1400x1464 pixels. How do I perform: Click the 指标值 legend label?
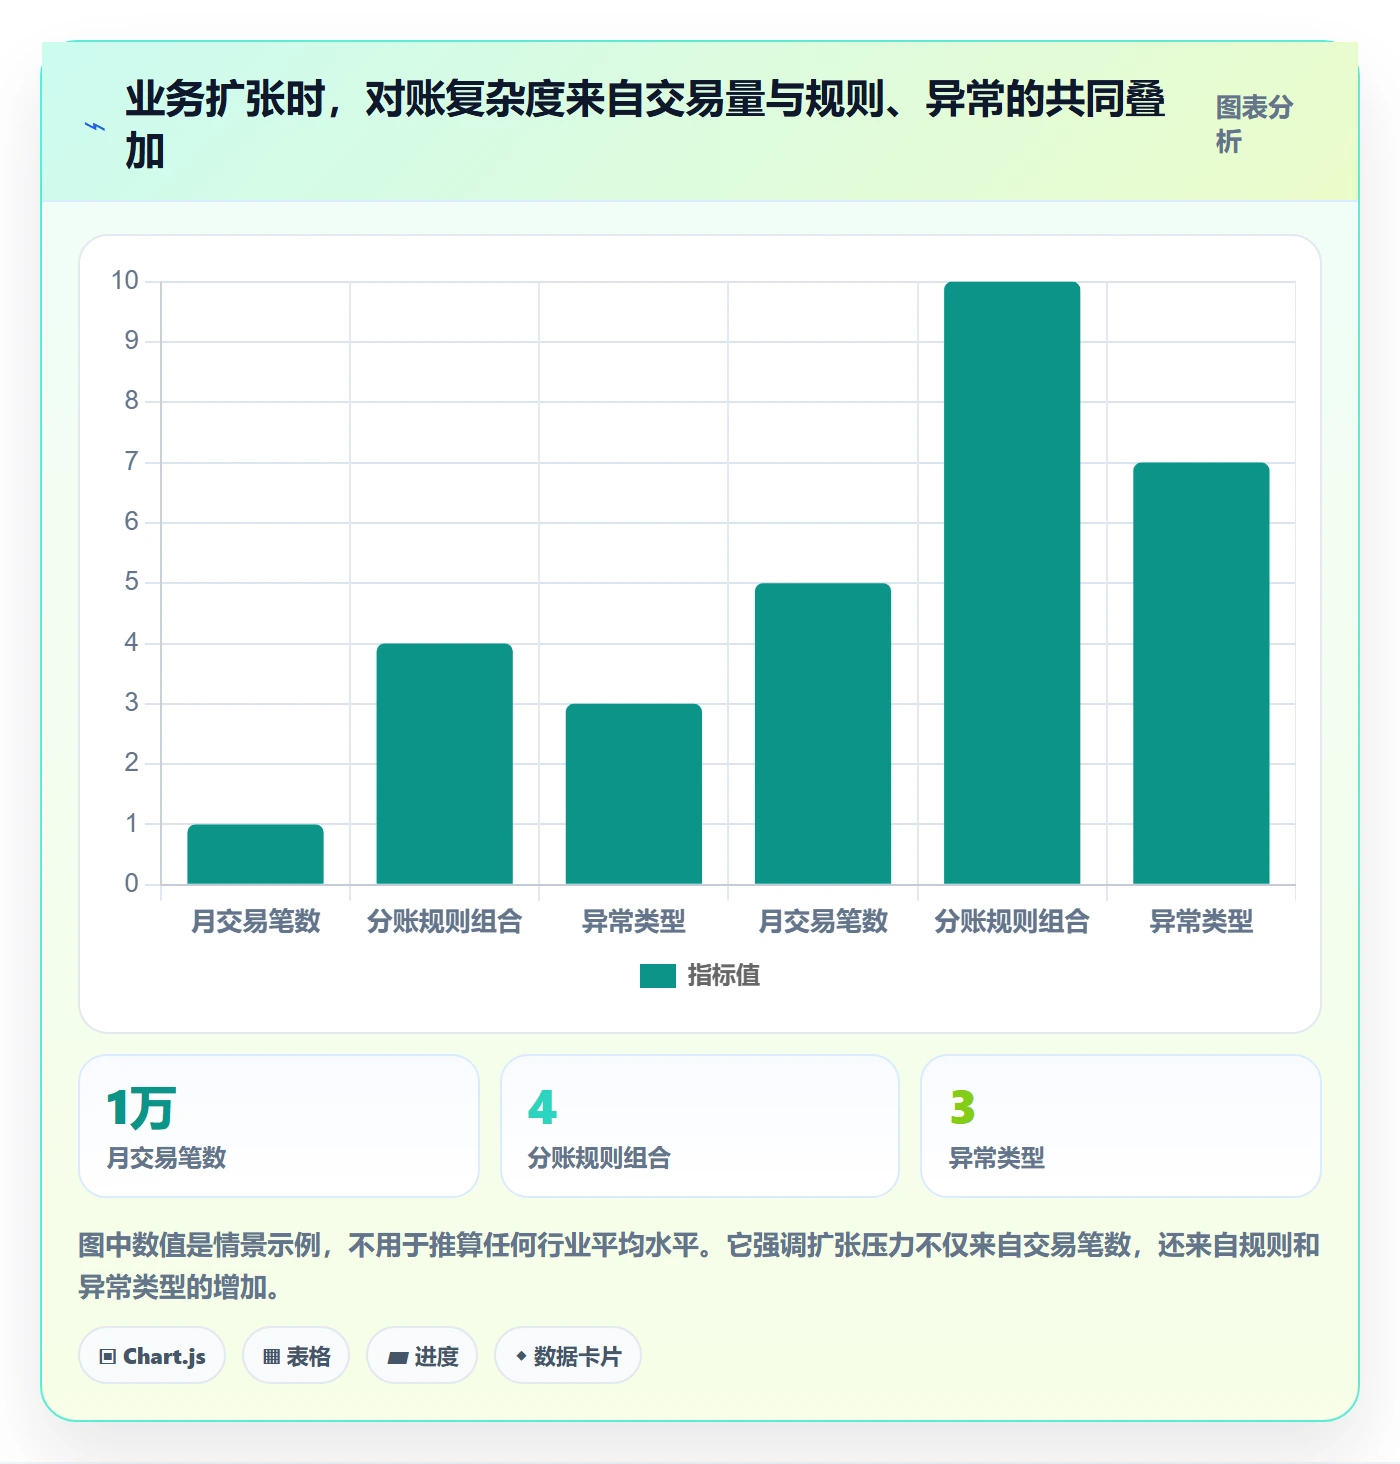tap(724, 976)
